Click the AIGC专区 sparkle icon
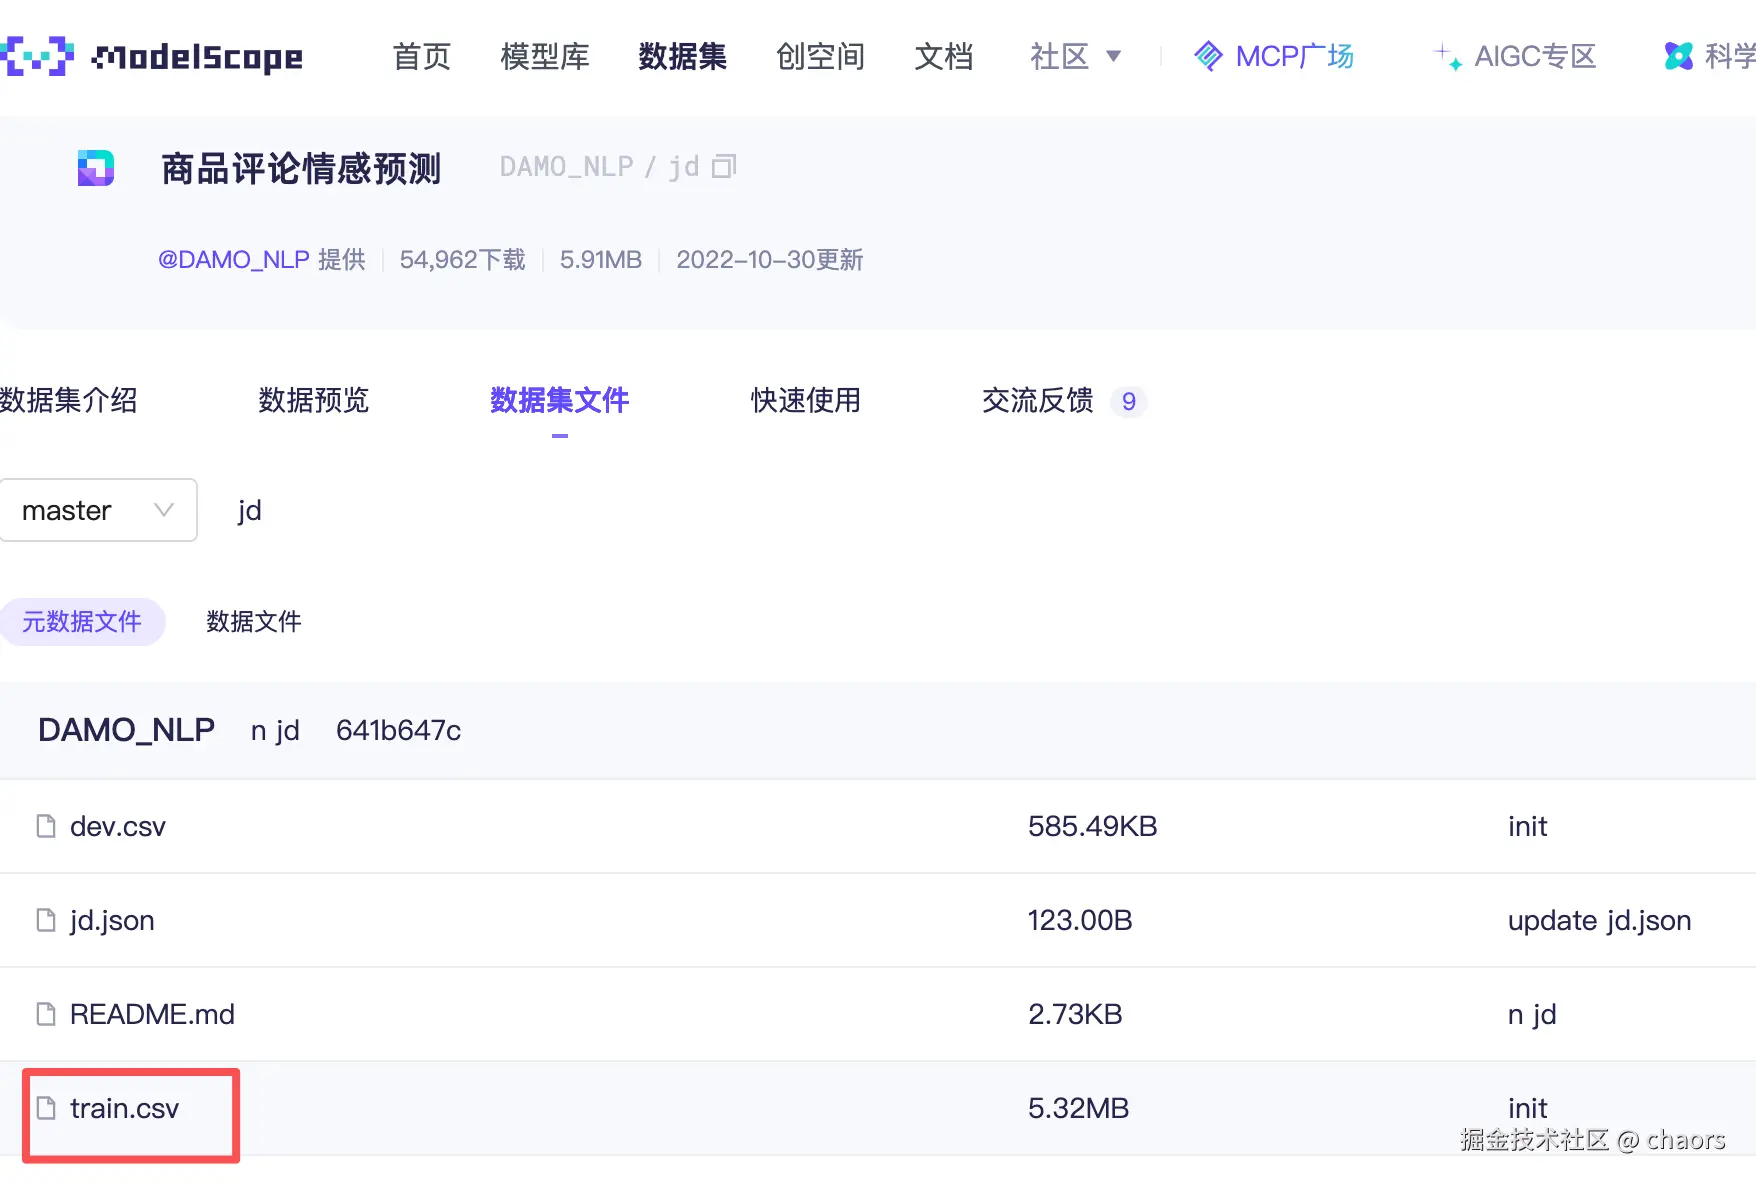 1447,56
